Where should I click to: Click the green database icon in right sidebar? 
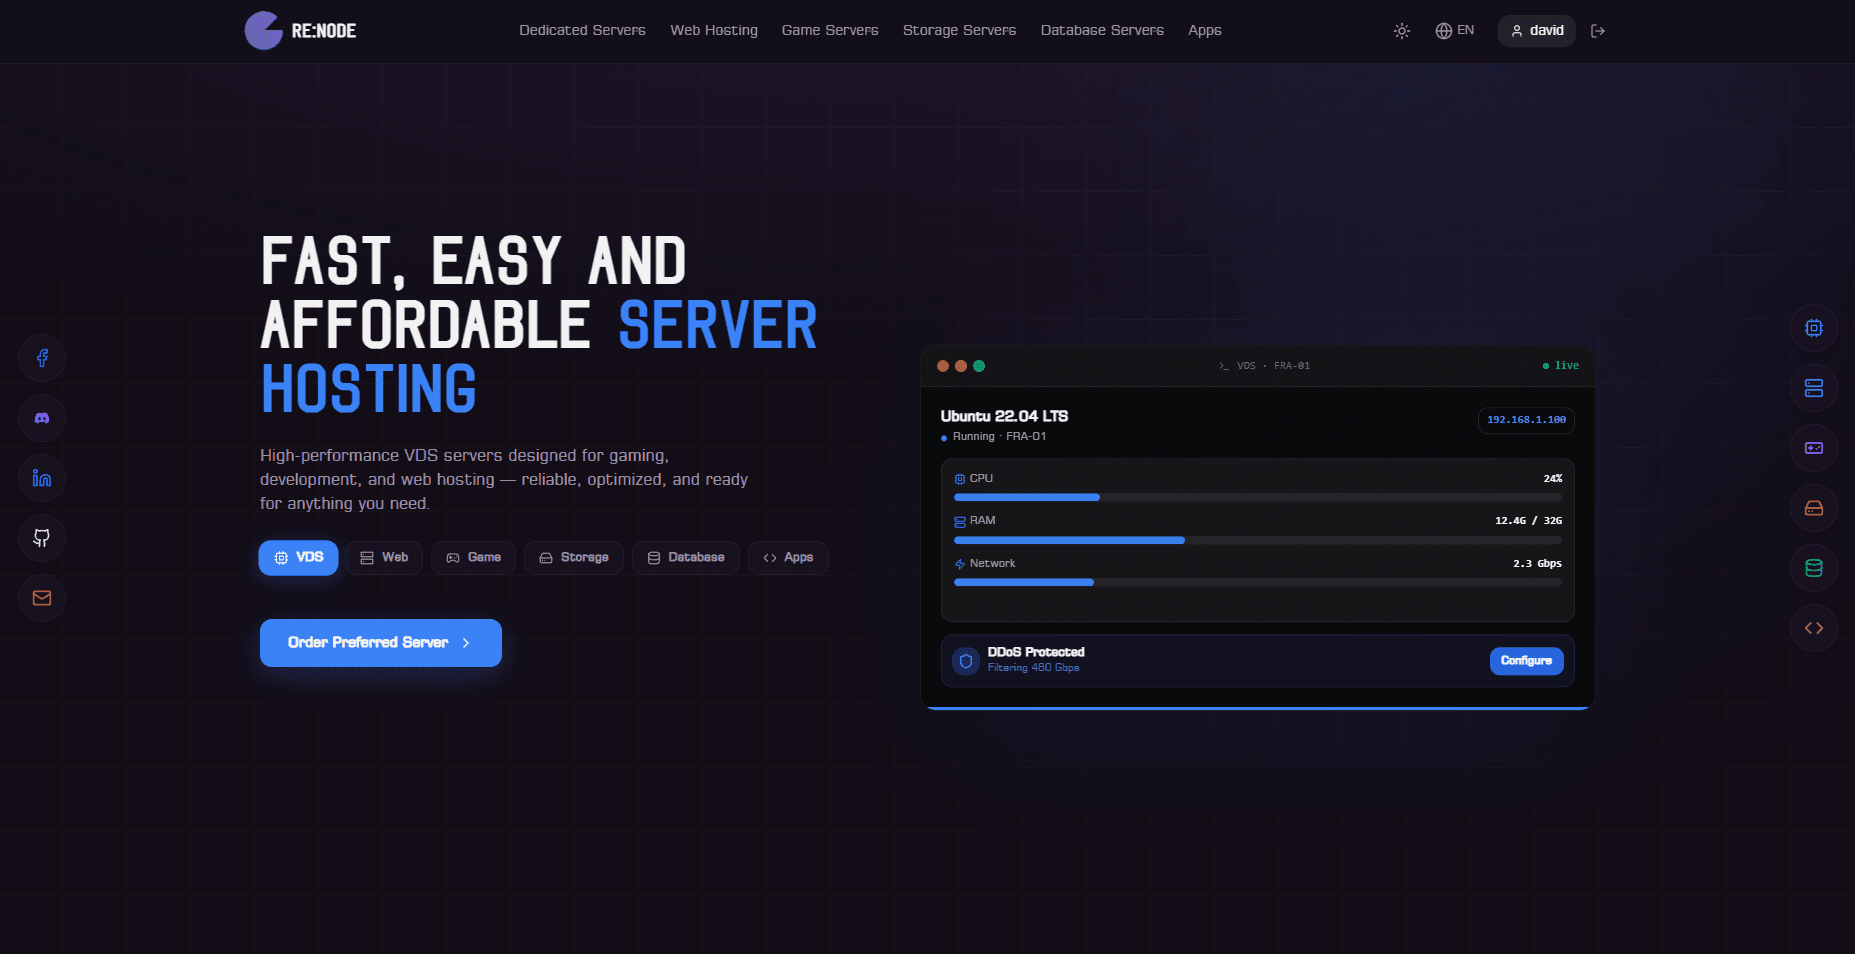(1814, 568)
